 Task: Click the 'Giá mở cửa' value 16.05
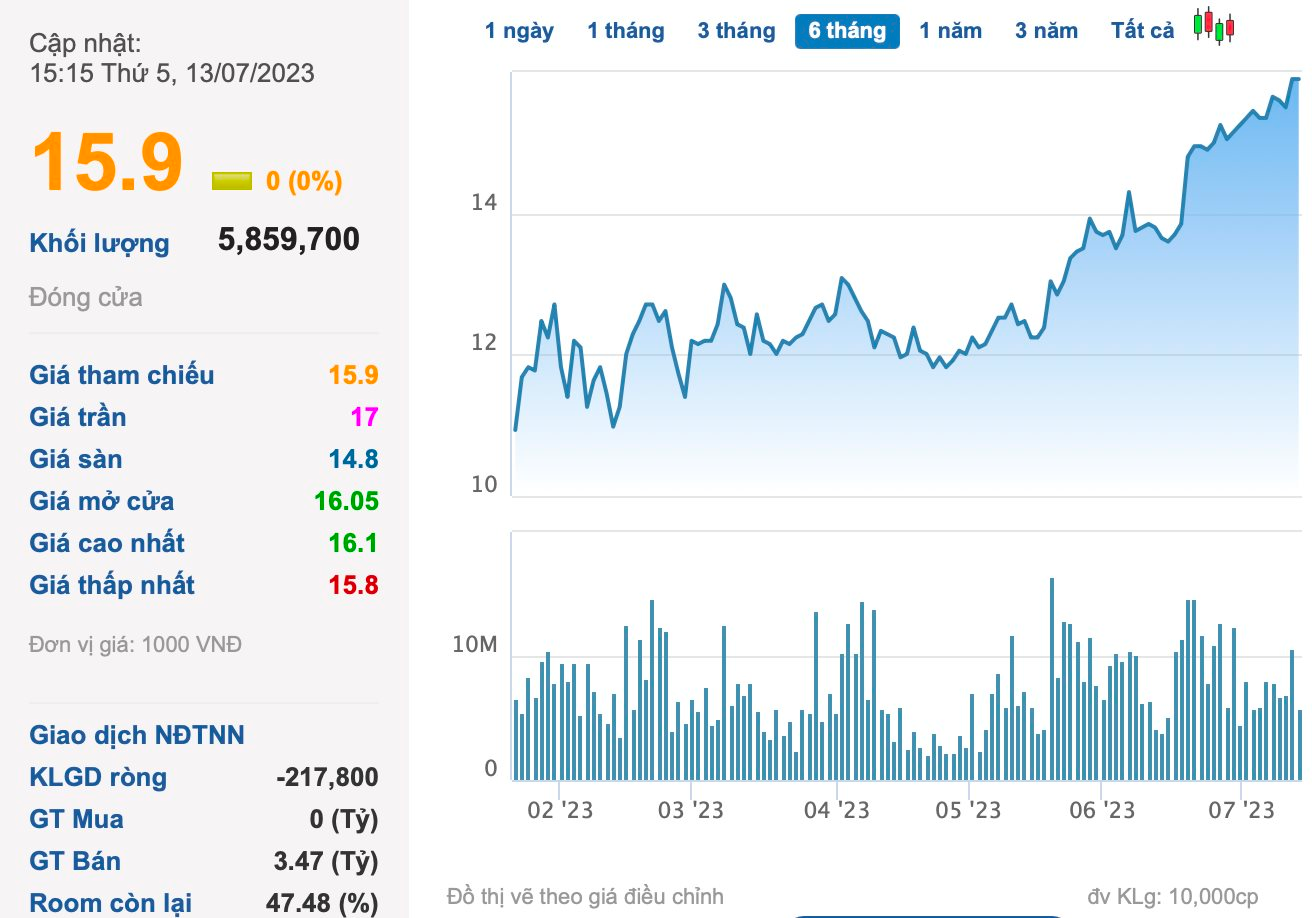pos(347,501)
